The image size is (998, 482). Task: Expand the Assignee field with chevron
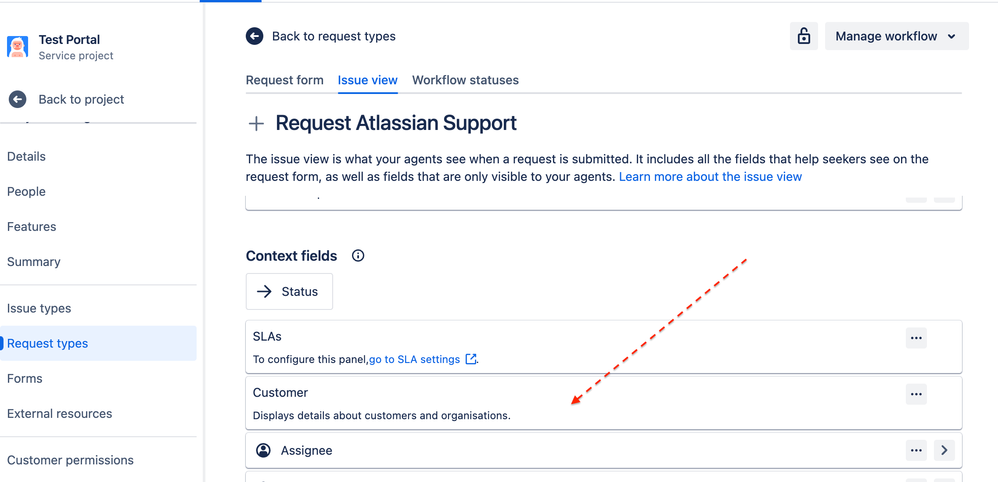(945, 450)
